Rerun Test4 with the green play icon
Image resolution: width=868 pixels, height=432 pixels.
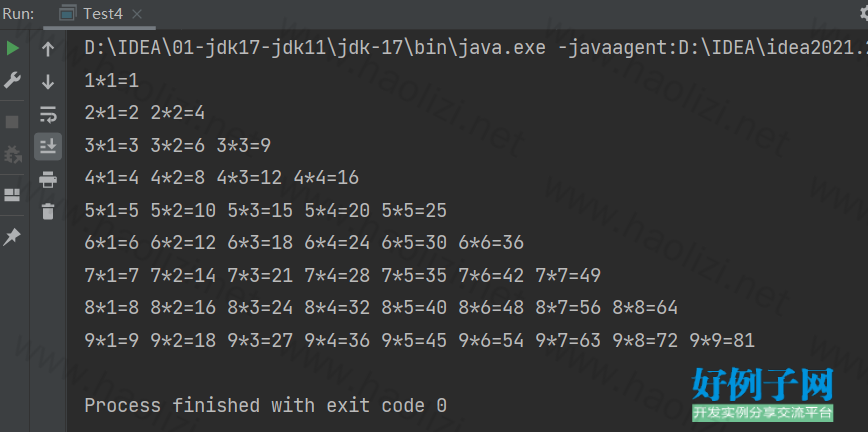click(13, 48)
